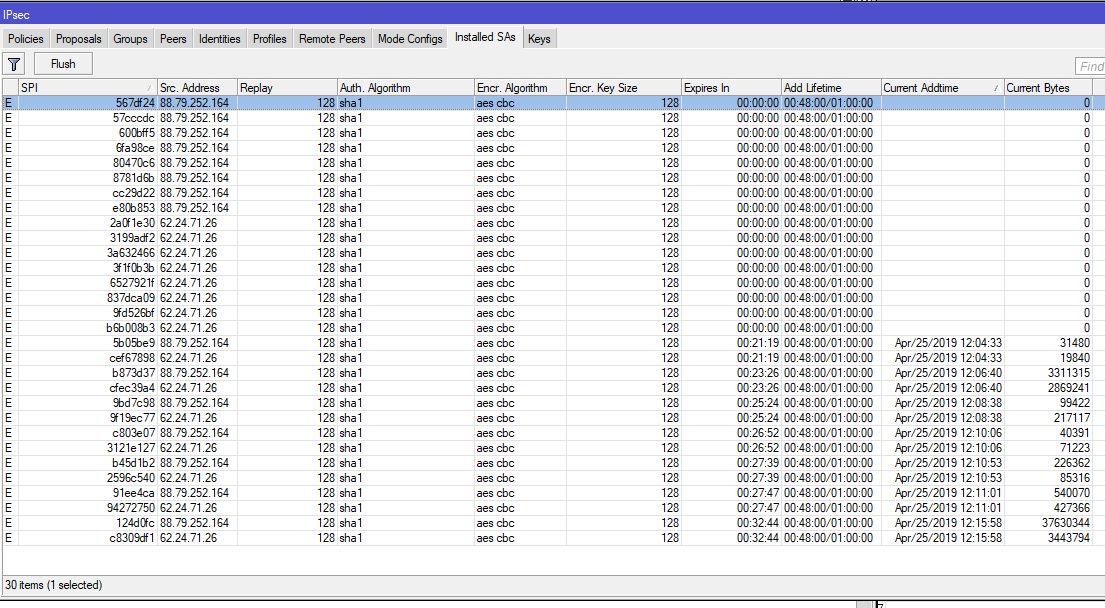Click the 3311315 Current Bytes value
The height and width of the screenshot is (608, 1105).
(1068, 373)
